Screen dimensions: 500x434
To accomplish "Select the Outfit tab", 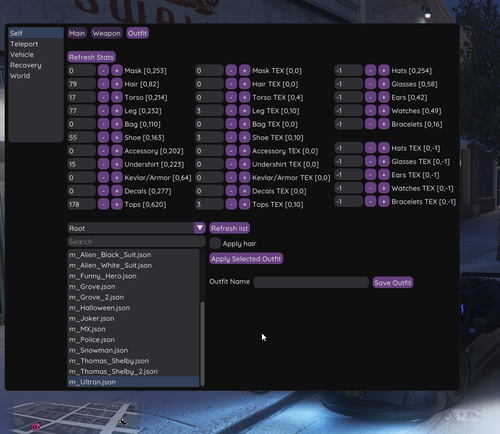I will (137, 33).
